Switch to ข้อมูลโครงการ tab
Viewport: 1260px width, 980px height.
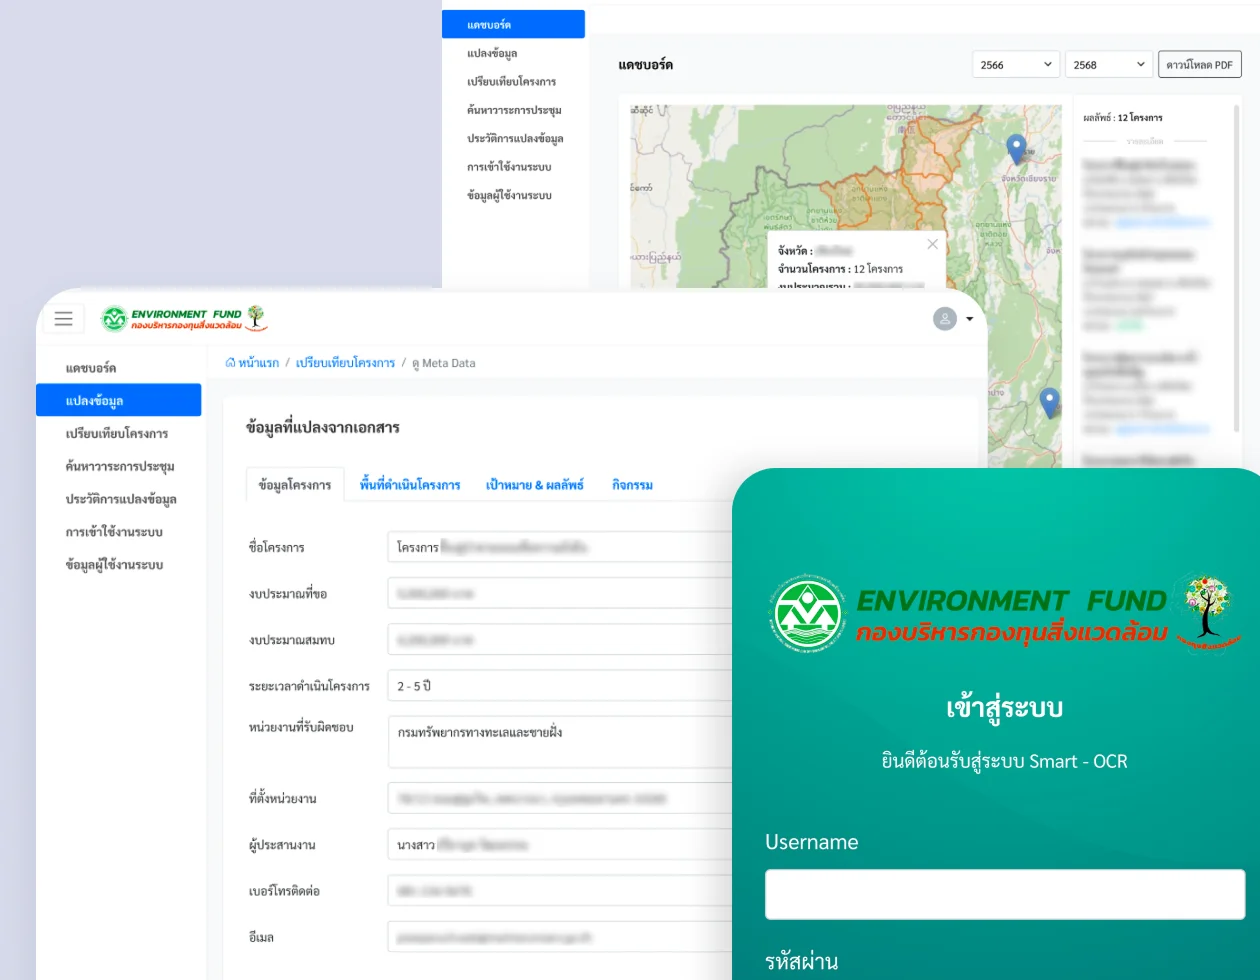pos(295,485)
